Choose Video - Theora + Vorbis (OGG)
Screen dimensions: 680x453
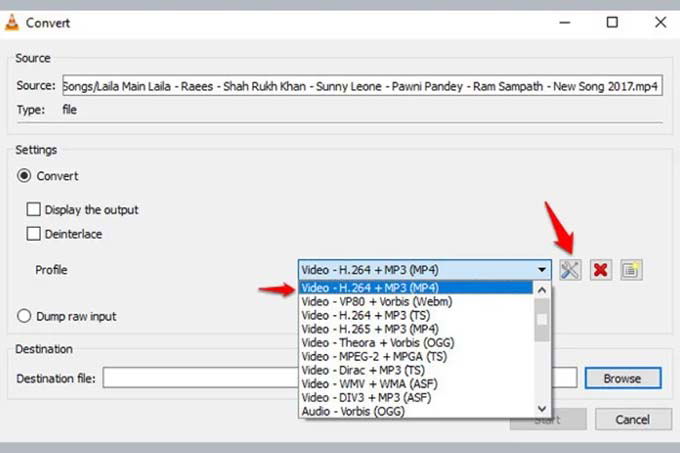[x=415, y=342]
